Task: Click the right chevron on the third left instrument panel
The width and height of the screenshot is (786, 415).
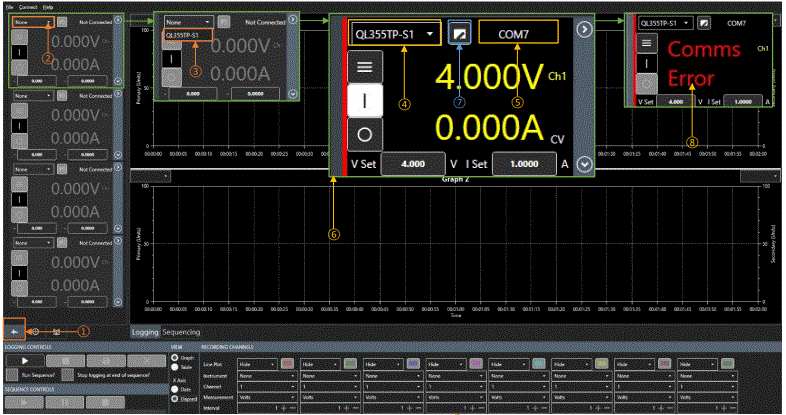Action: coord(118,167)
